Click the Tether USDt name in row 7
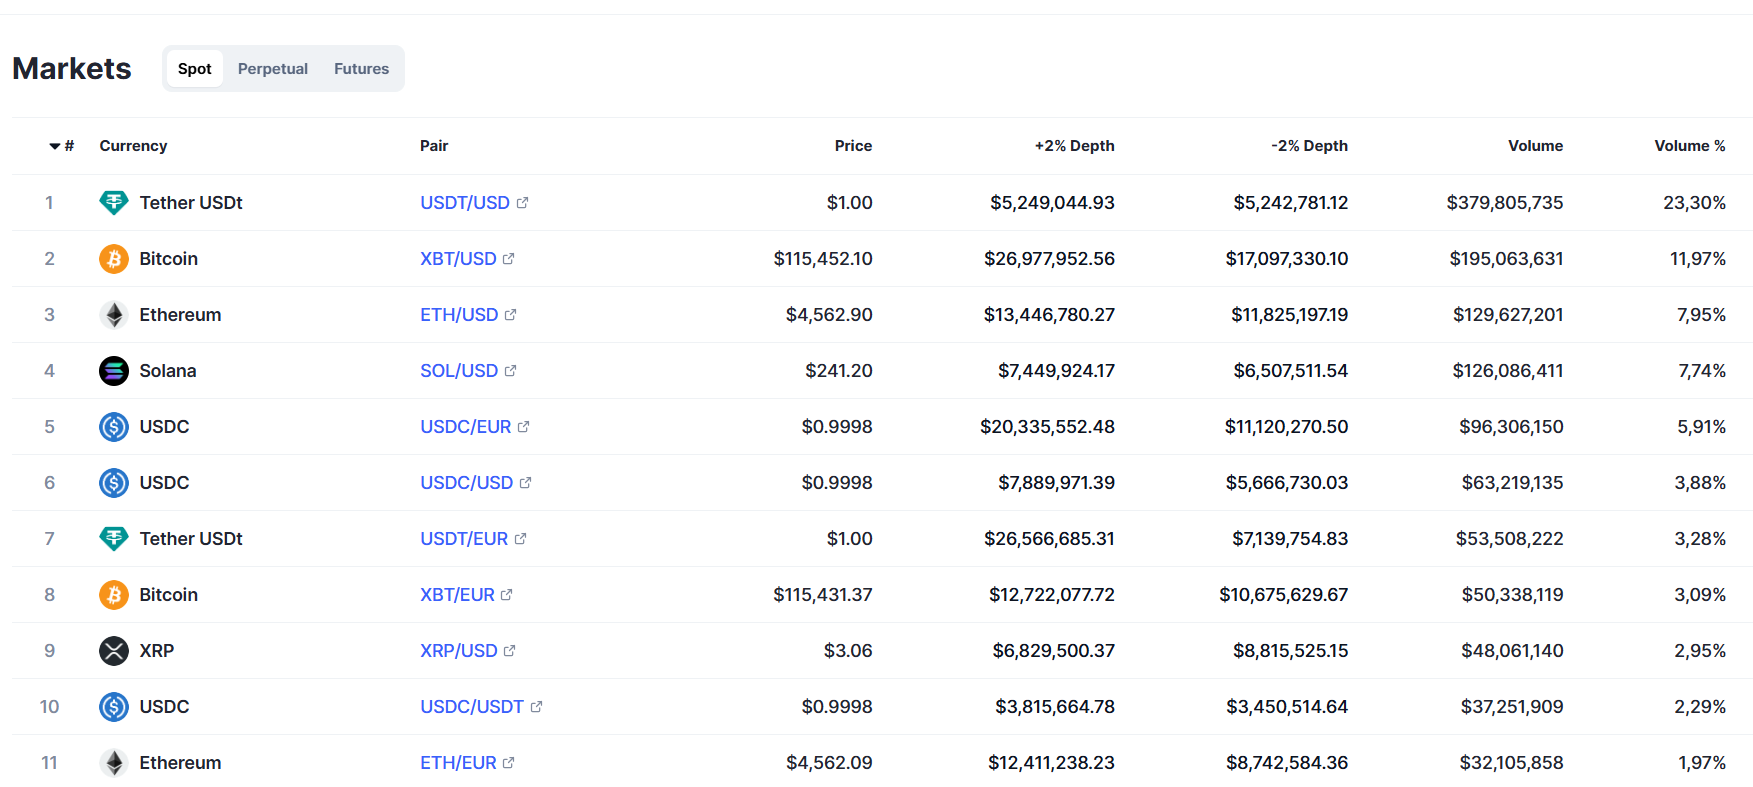Image resolution: width=1753 pixels, height=787 pixels. click(x=191, y=539)
